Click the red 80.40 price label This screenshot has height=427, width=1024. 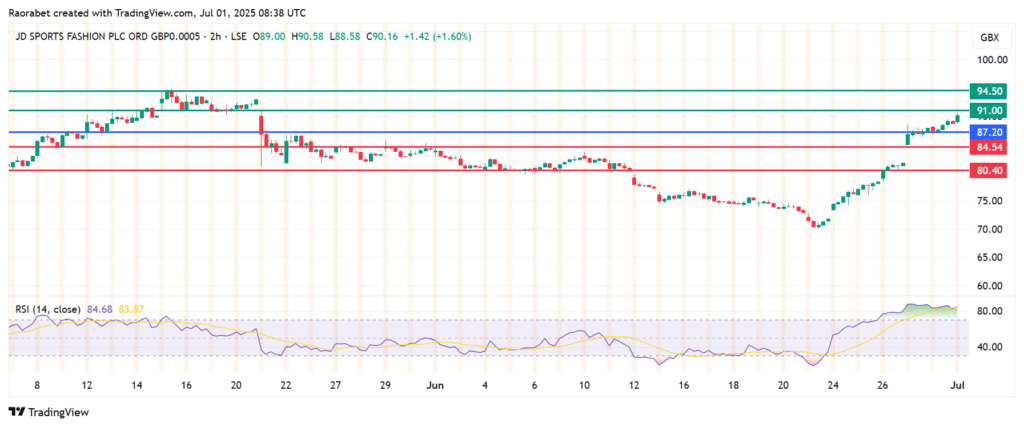[x=989, y=171]
